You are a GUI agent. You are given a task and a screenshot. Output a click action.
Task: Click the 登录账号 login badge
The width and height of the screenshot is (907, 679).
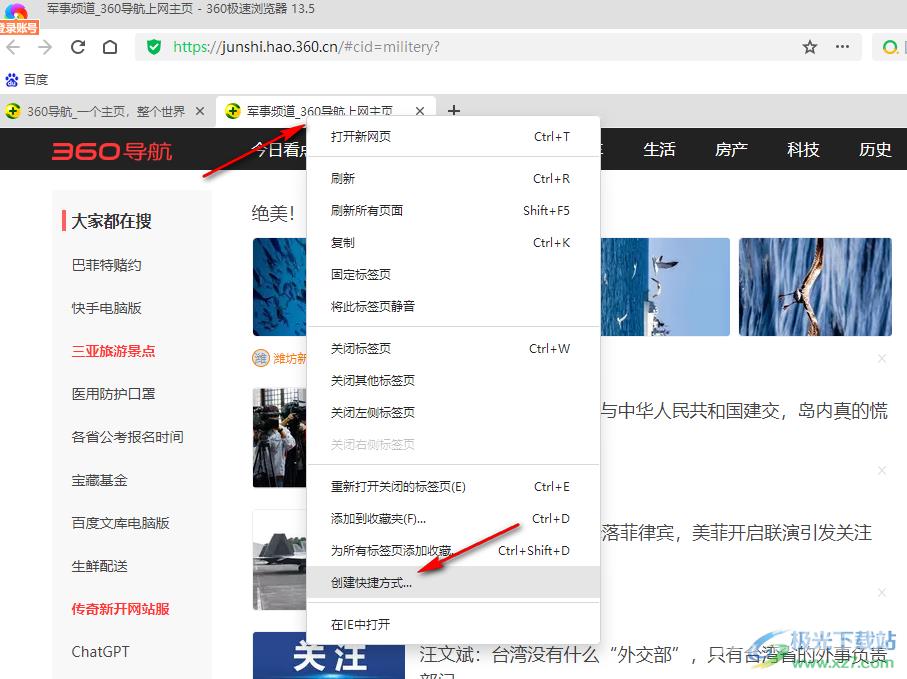pos(19,27)
